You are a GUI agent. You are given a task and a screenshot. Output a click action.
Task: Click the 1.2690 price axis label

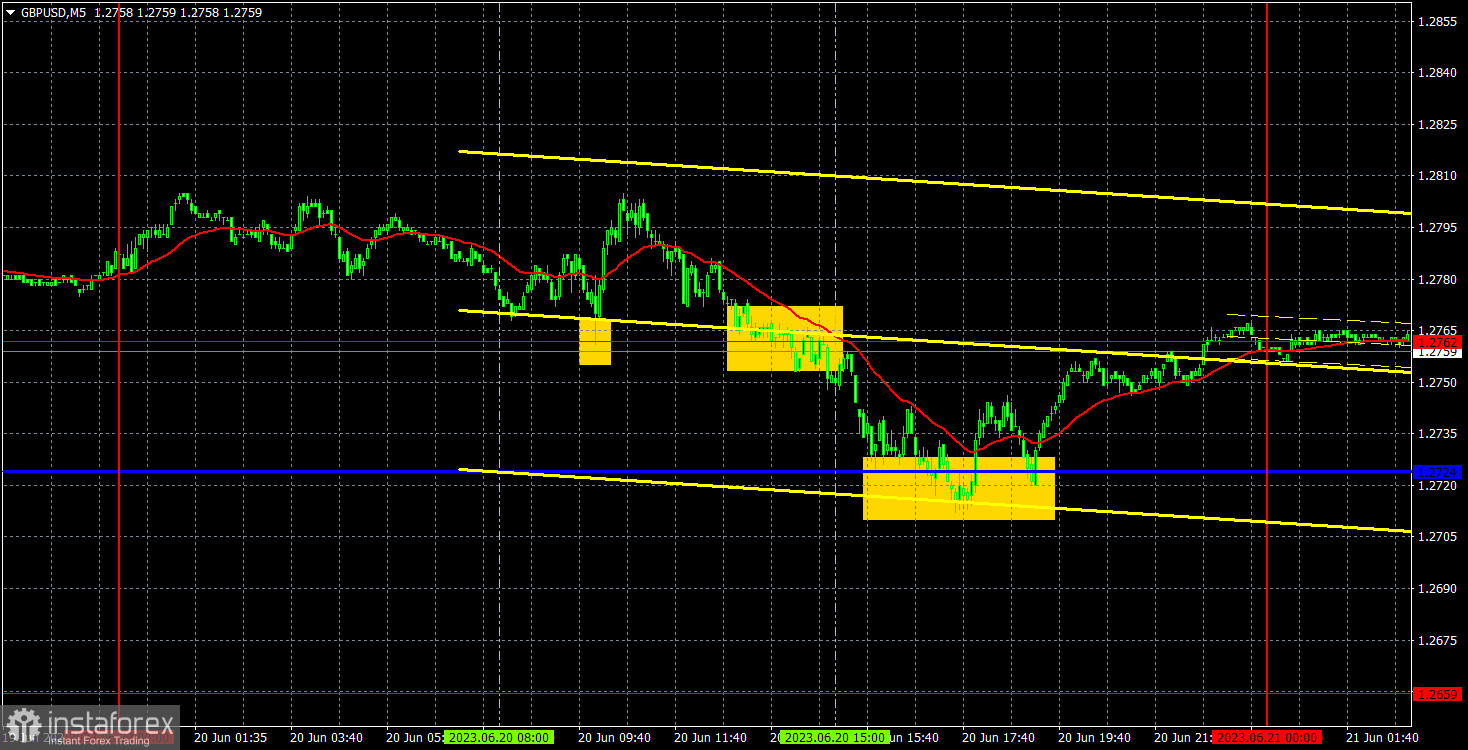1438,589
